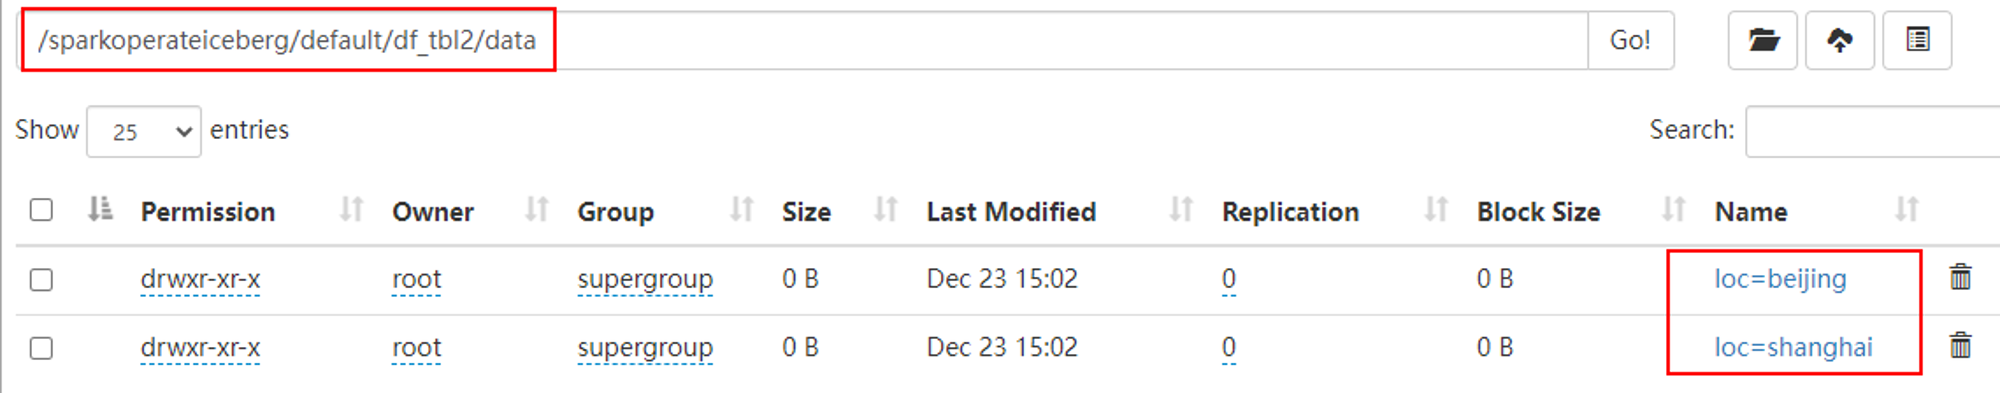This screenshot has height=393, width=2000.
Task: Click the create directory folder icon
Action: 1763,40
